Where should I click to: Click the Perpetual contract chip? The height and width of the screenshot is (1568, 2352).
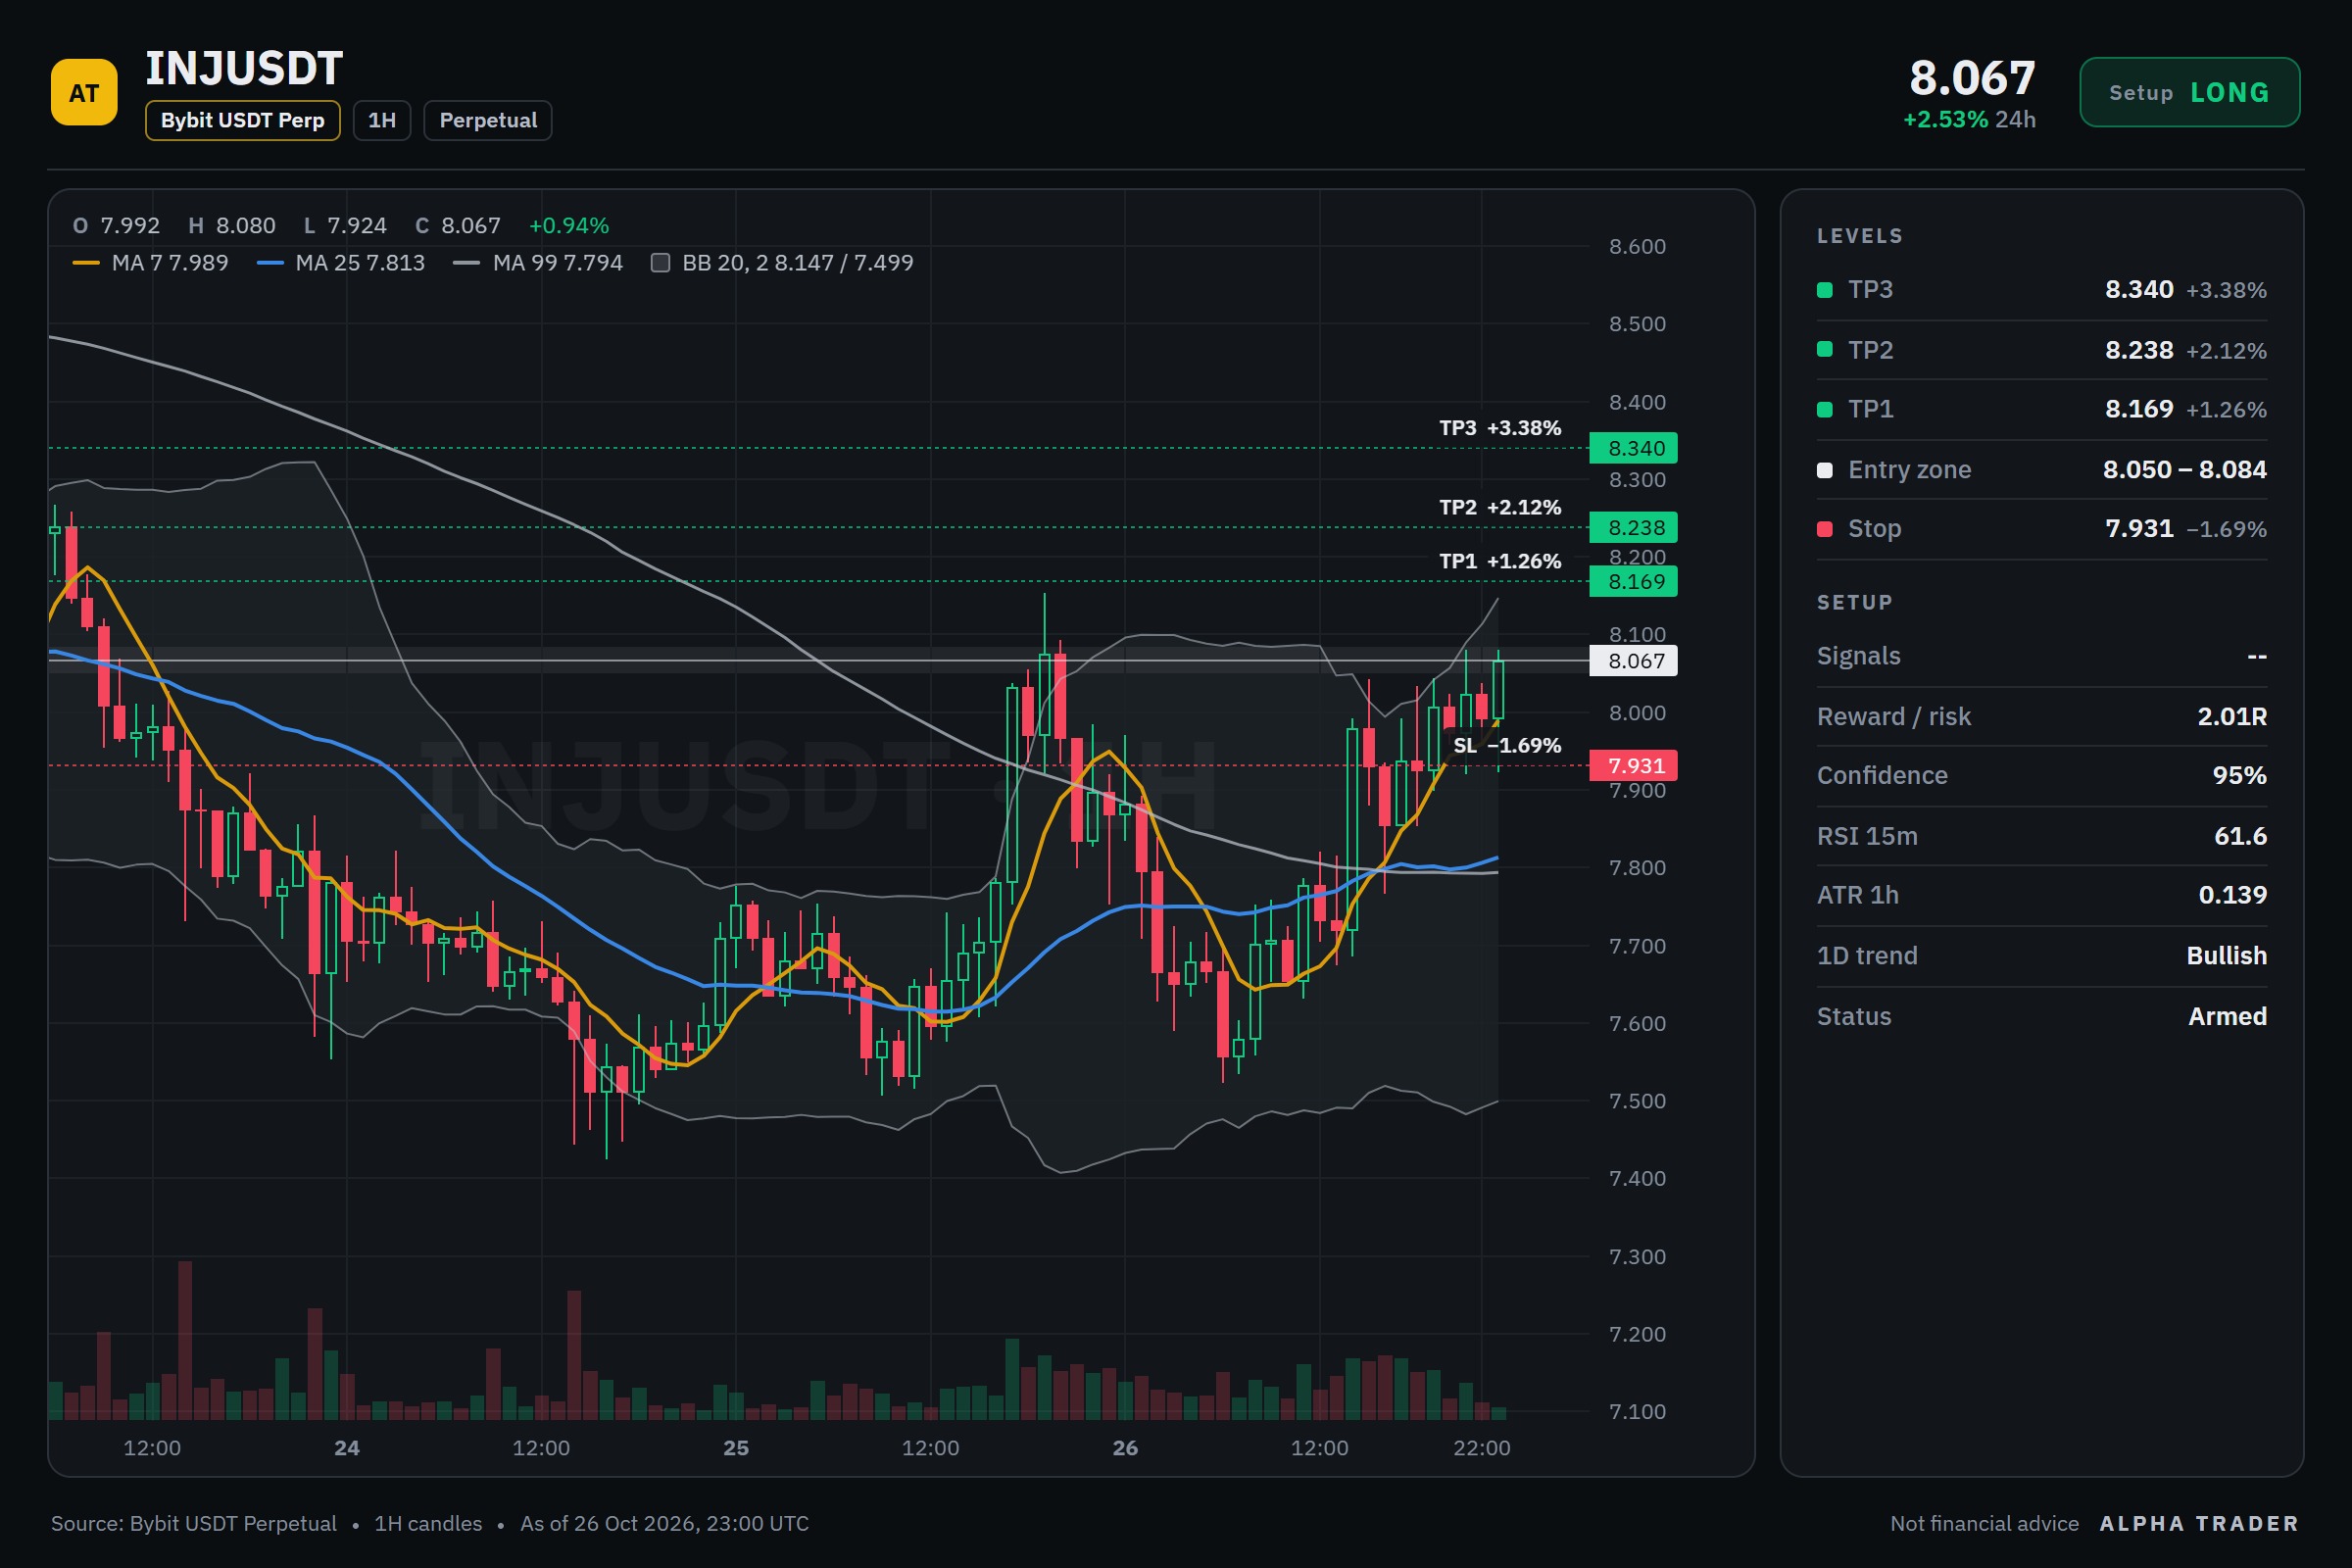tap(488, 120)
